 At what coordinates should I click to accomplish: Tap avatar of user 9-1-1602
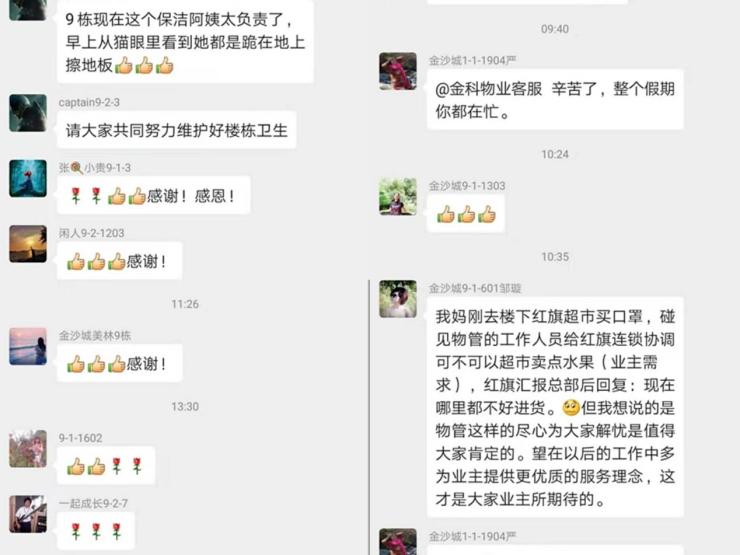coord(28,449)
